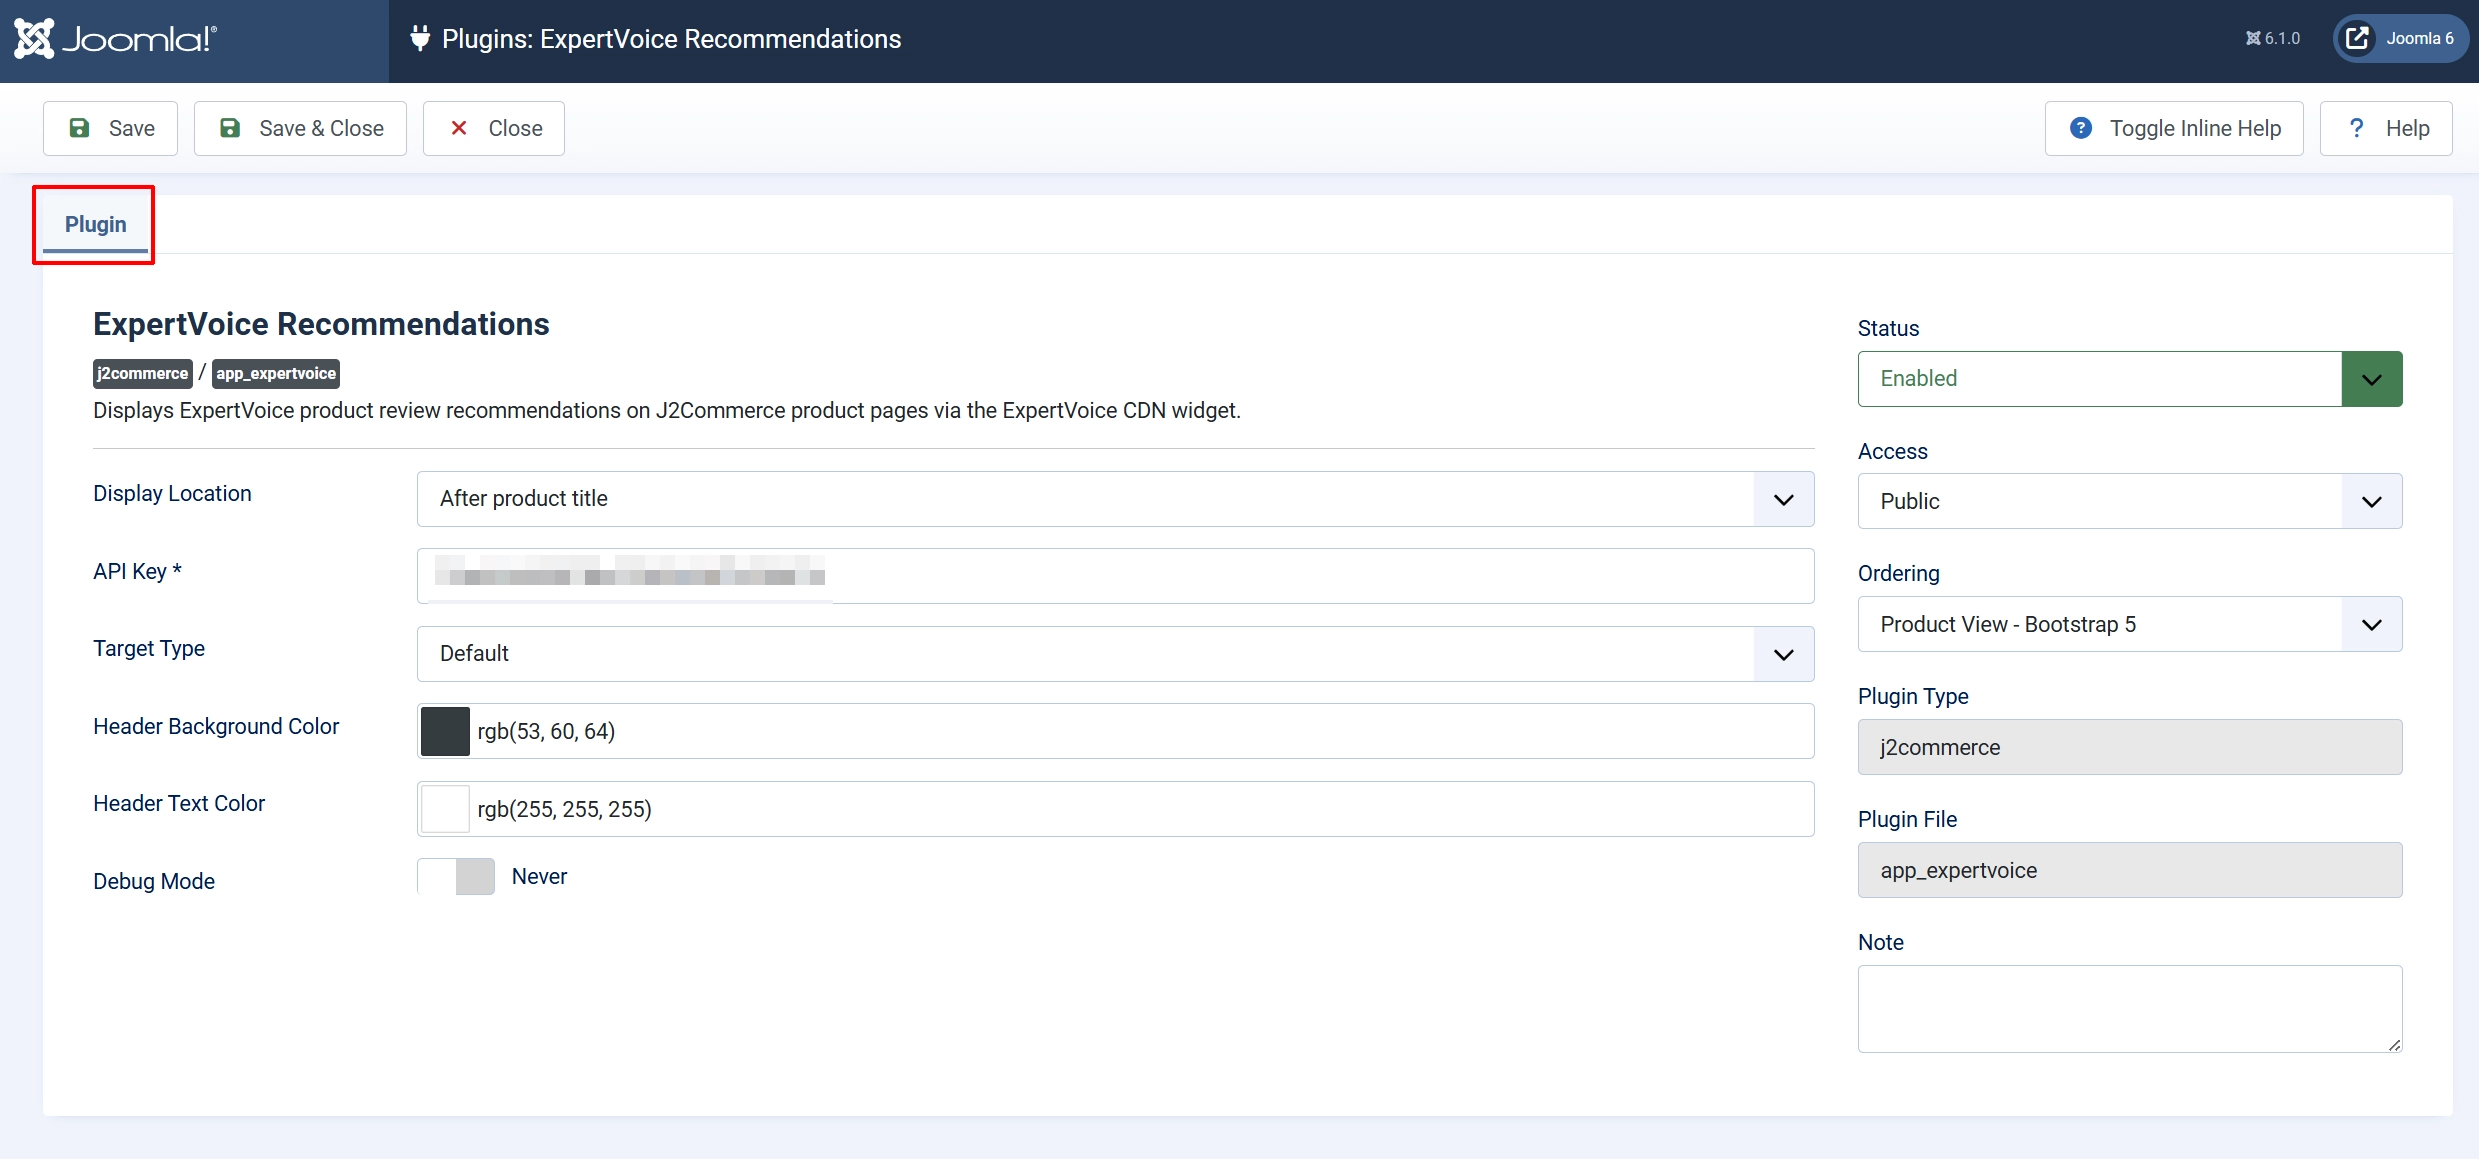Click the Debug Mode label
This screenshot has height=1159, width=2479.
(x=154, y=881)
